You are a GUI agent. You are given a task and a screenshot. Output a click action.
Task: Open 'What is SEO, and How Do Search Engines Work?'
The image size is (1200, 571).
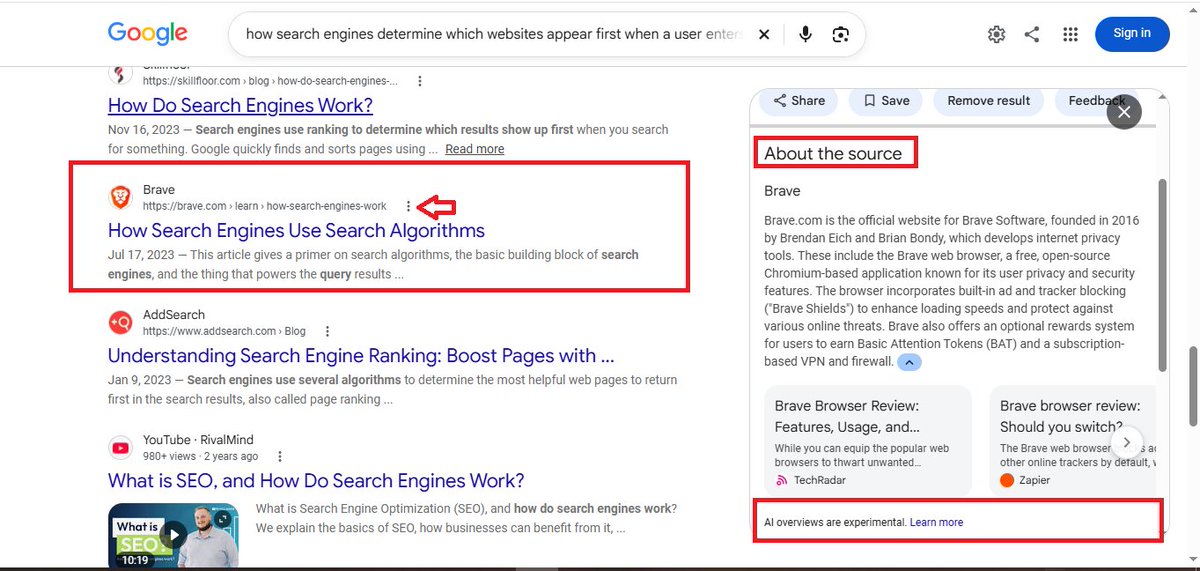click(x=316, y=480)
